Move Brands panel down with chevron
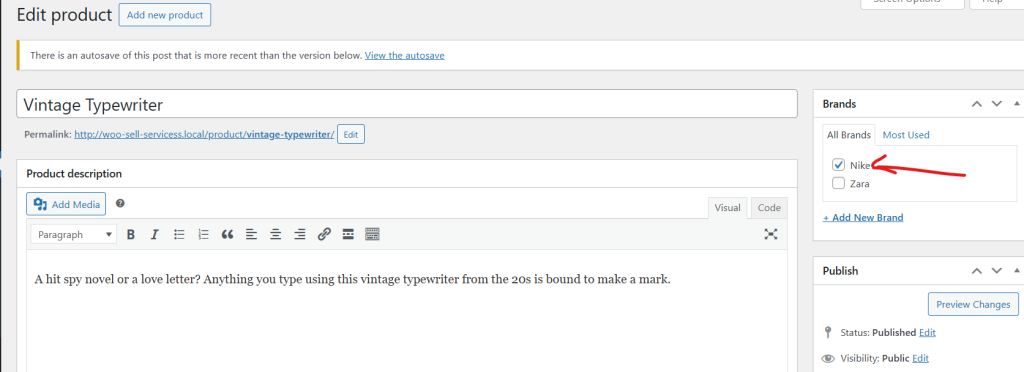The height and width of the screenshot is (372, 1024). tap(997, 104)
